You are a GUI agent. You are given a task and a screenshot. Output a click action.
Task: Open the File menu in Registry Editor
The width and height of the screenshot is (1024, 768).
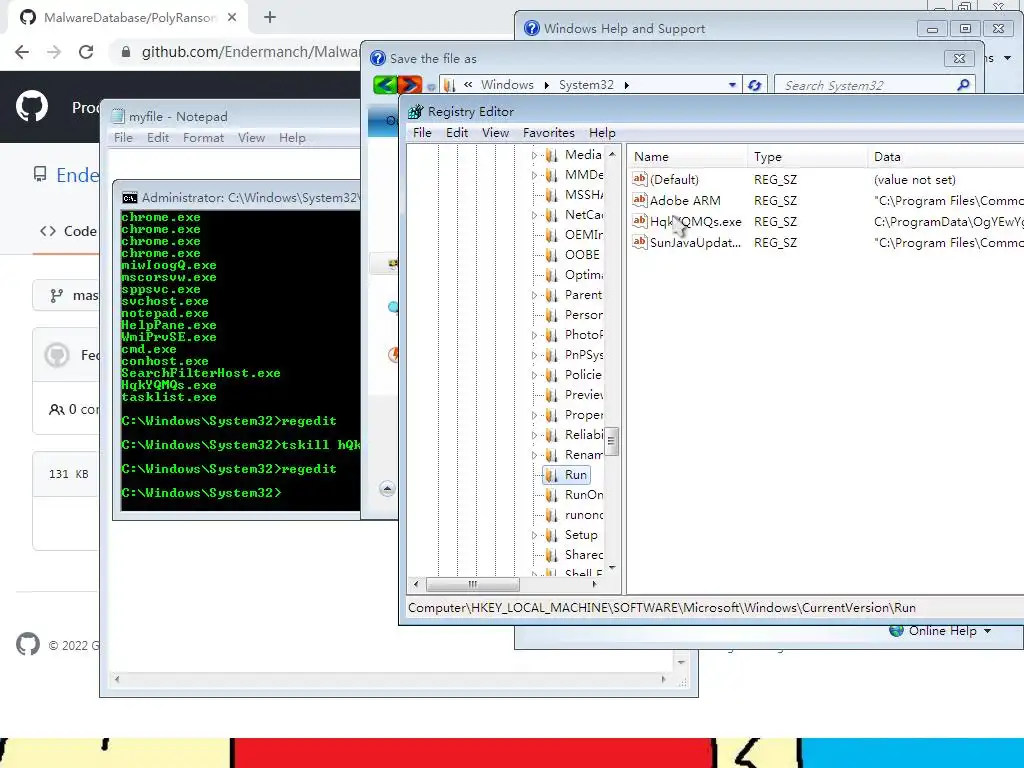click(422, 133)
